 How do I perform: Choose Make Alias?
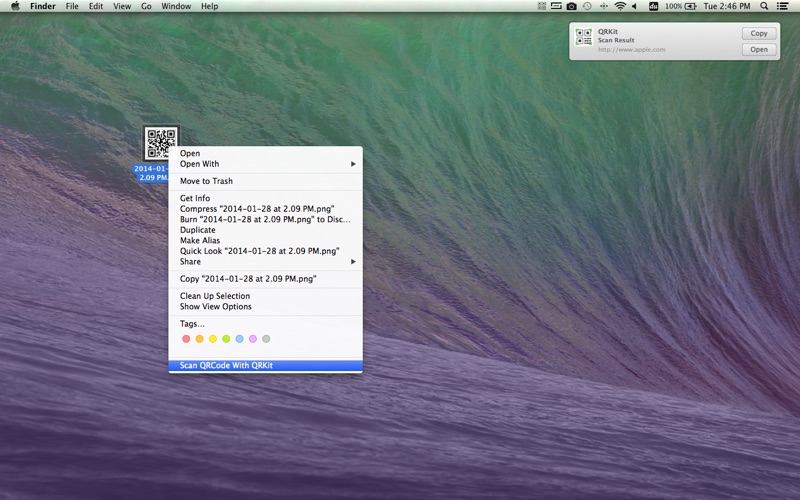click(x=265, y=240)
